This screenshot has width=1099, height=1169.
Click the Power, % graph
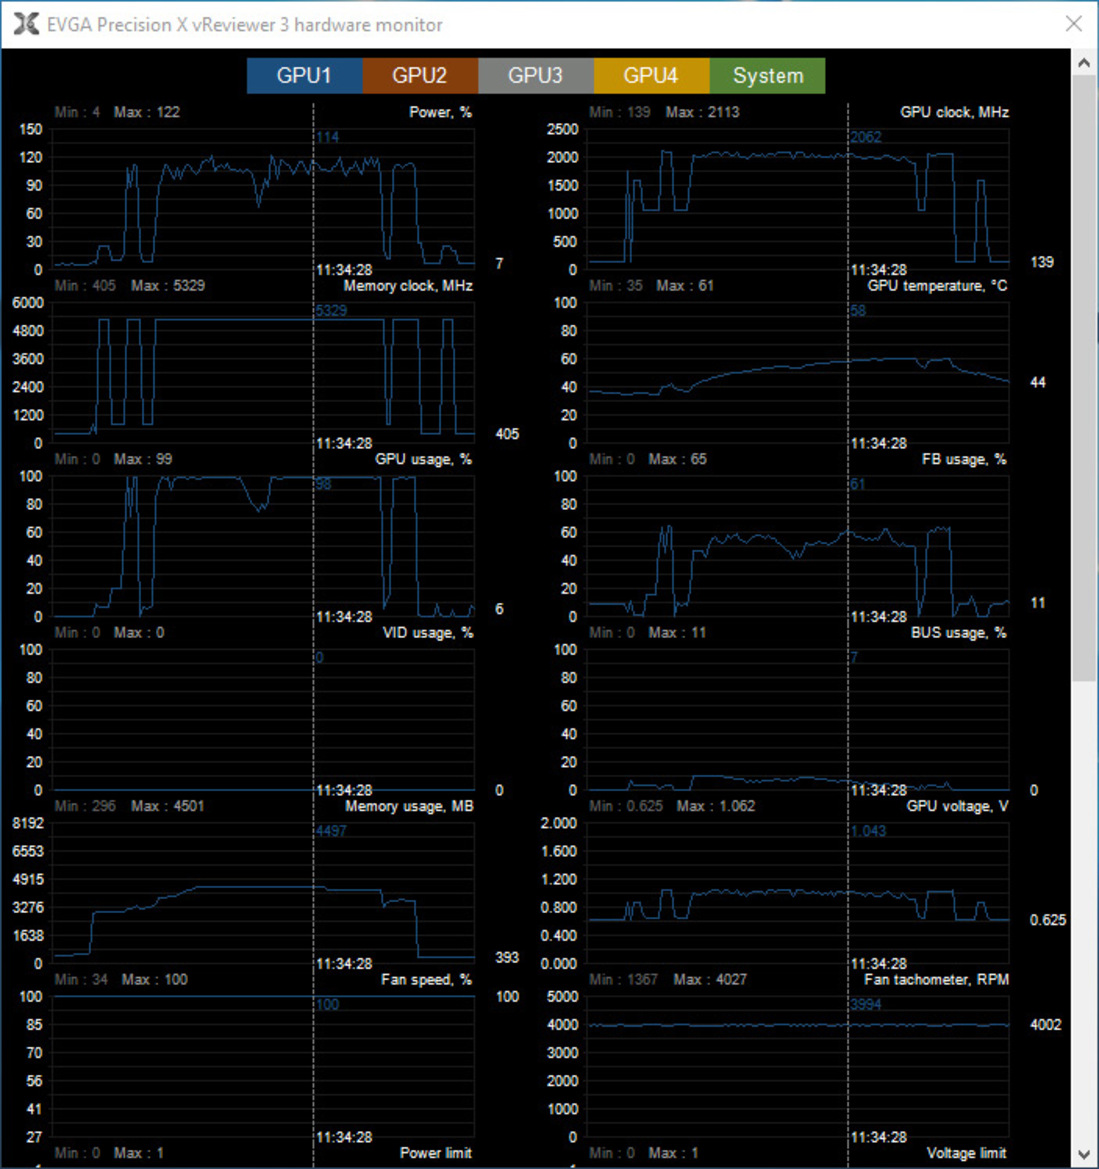click(264, 199)
